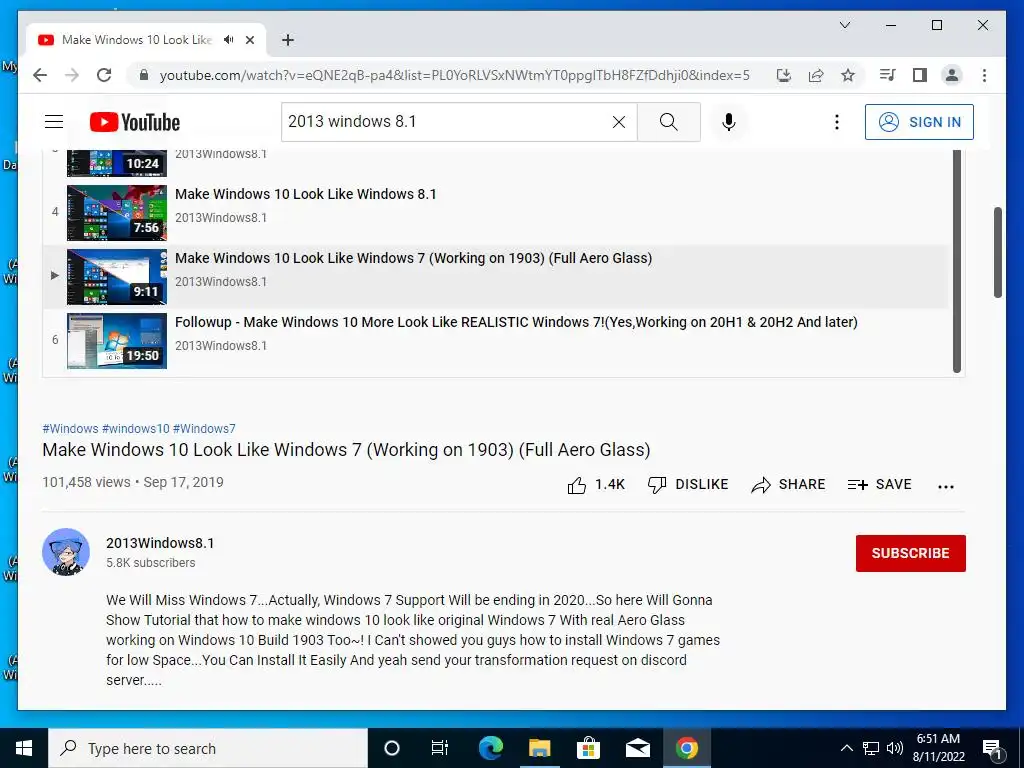
Task: Open 2013Windows8.1 channel name link
Action: click(160, 543)
